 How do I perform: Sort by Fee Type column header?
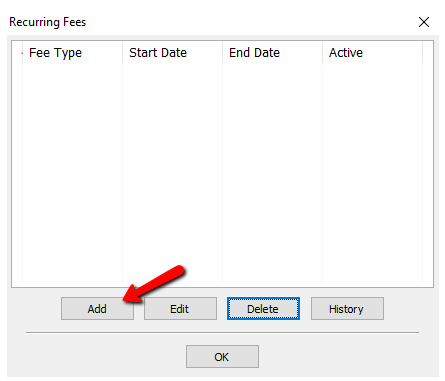(72, 53)
